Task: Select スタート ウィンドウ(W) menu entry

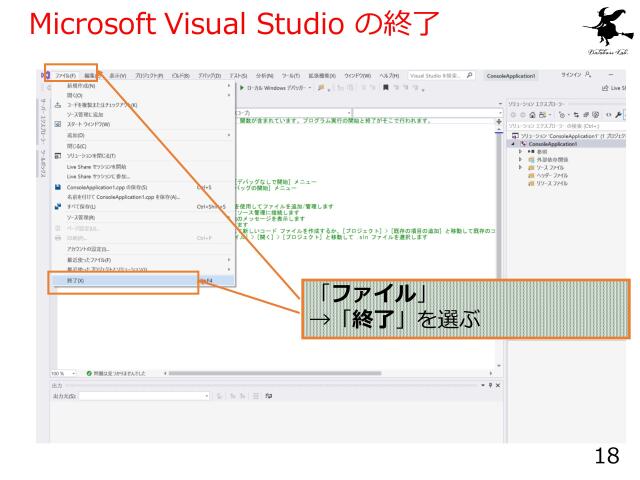Action: click(x=142, y=124)
